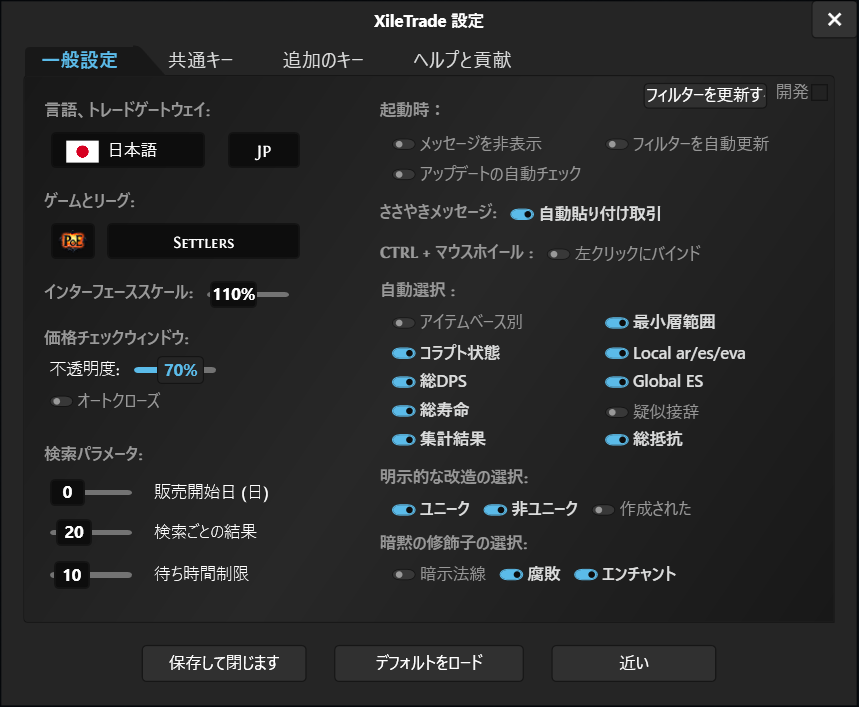Enable 疑似接辞 toggle
859x707 pixels.
(x=617, y=412)
